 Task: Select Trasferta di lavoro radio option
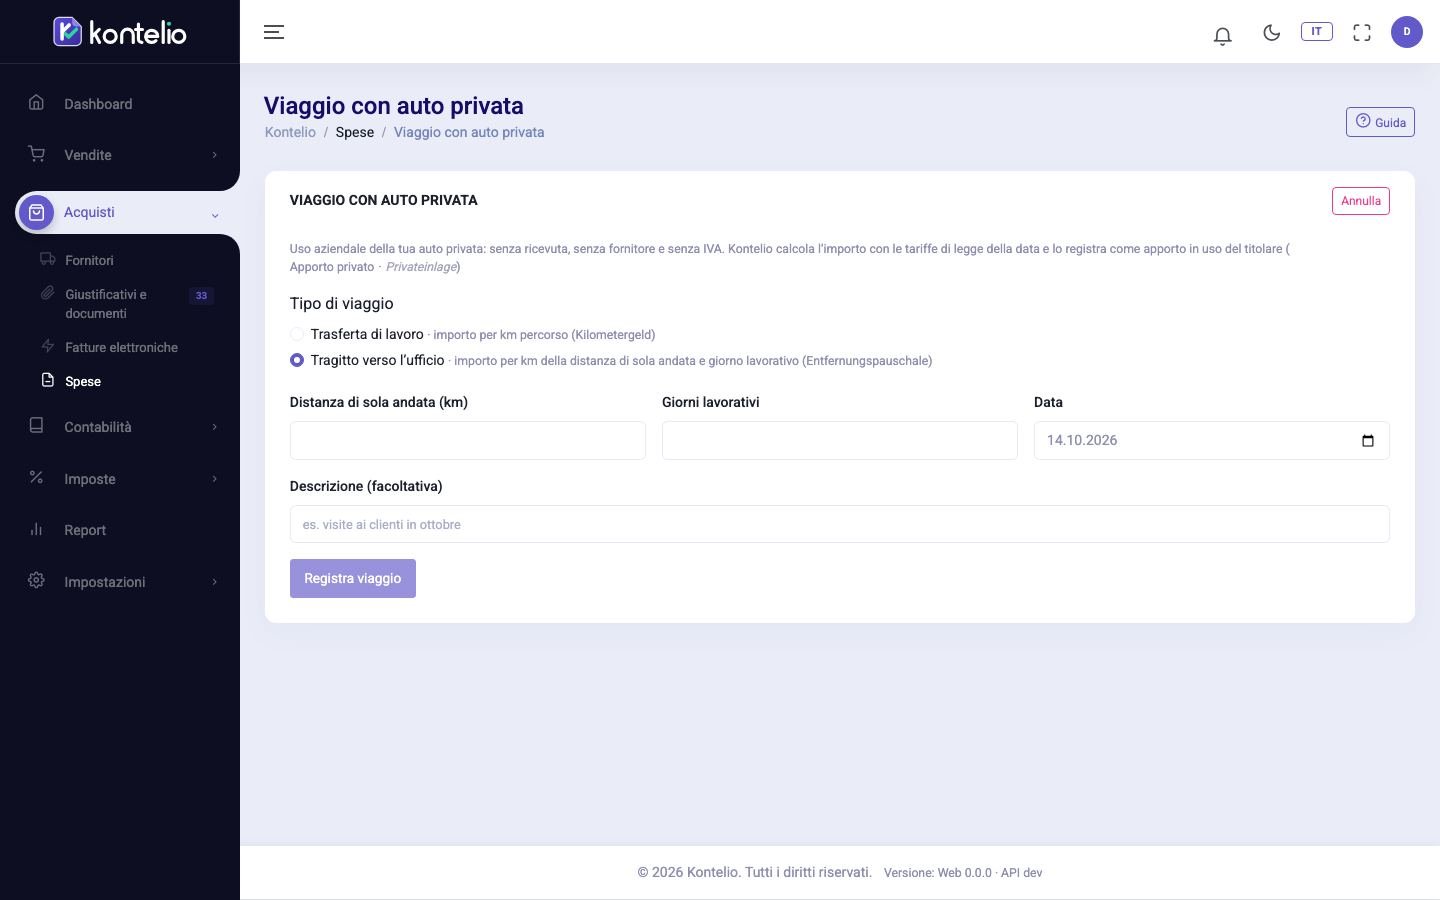297,334
